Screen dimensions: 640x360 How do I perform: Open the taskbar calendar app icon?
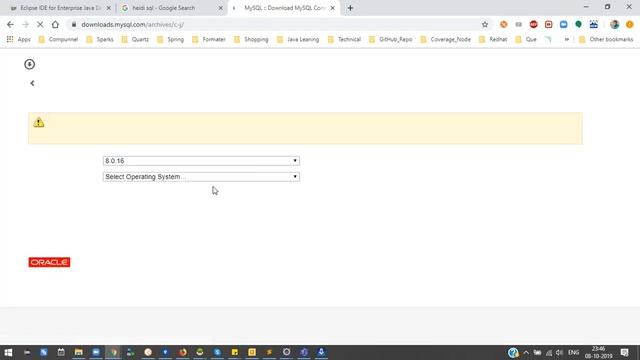click(x=61, y=352)
